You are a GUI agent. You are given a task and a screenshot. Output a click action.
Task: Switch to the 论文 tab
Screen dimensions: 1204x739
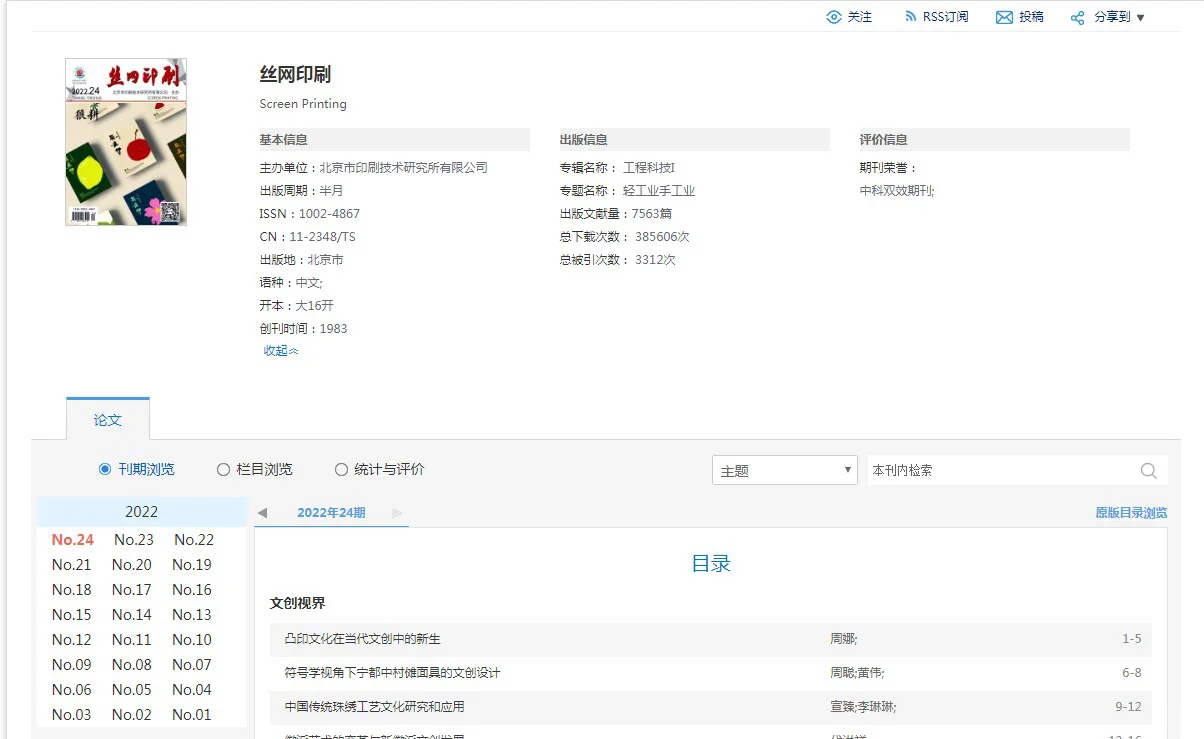click(x=107, y=420)
